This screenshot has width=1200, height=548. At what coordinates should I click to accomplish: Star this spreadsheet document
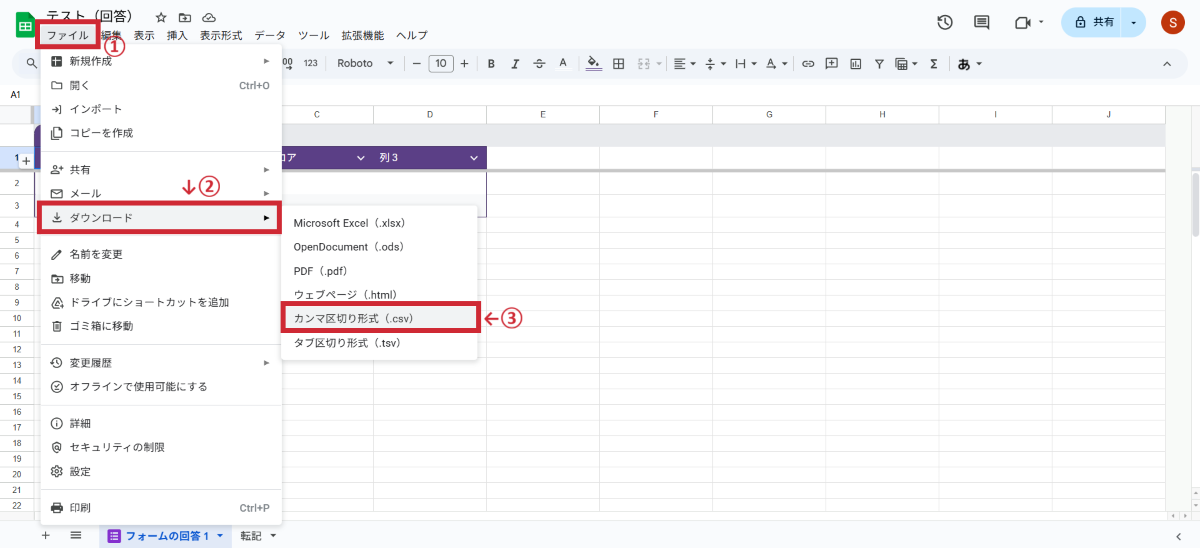(x=161, y=18)
